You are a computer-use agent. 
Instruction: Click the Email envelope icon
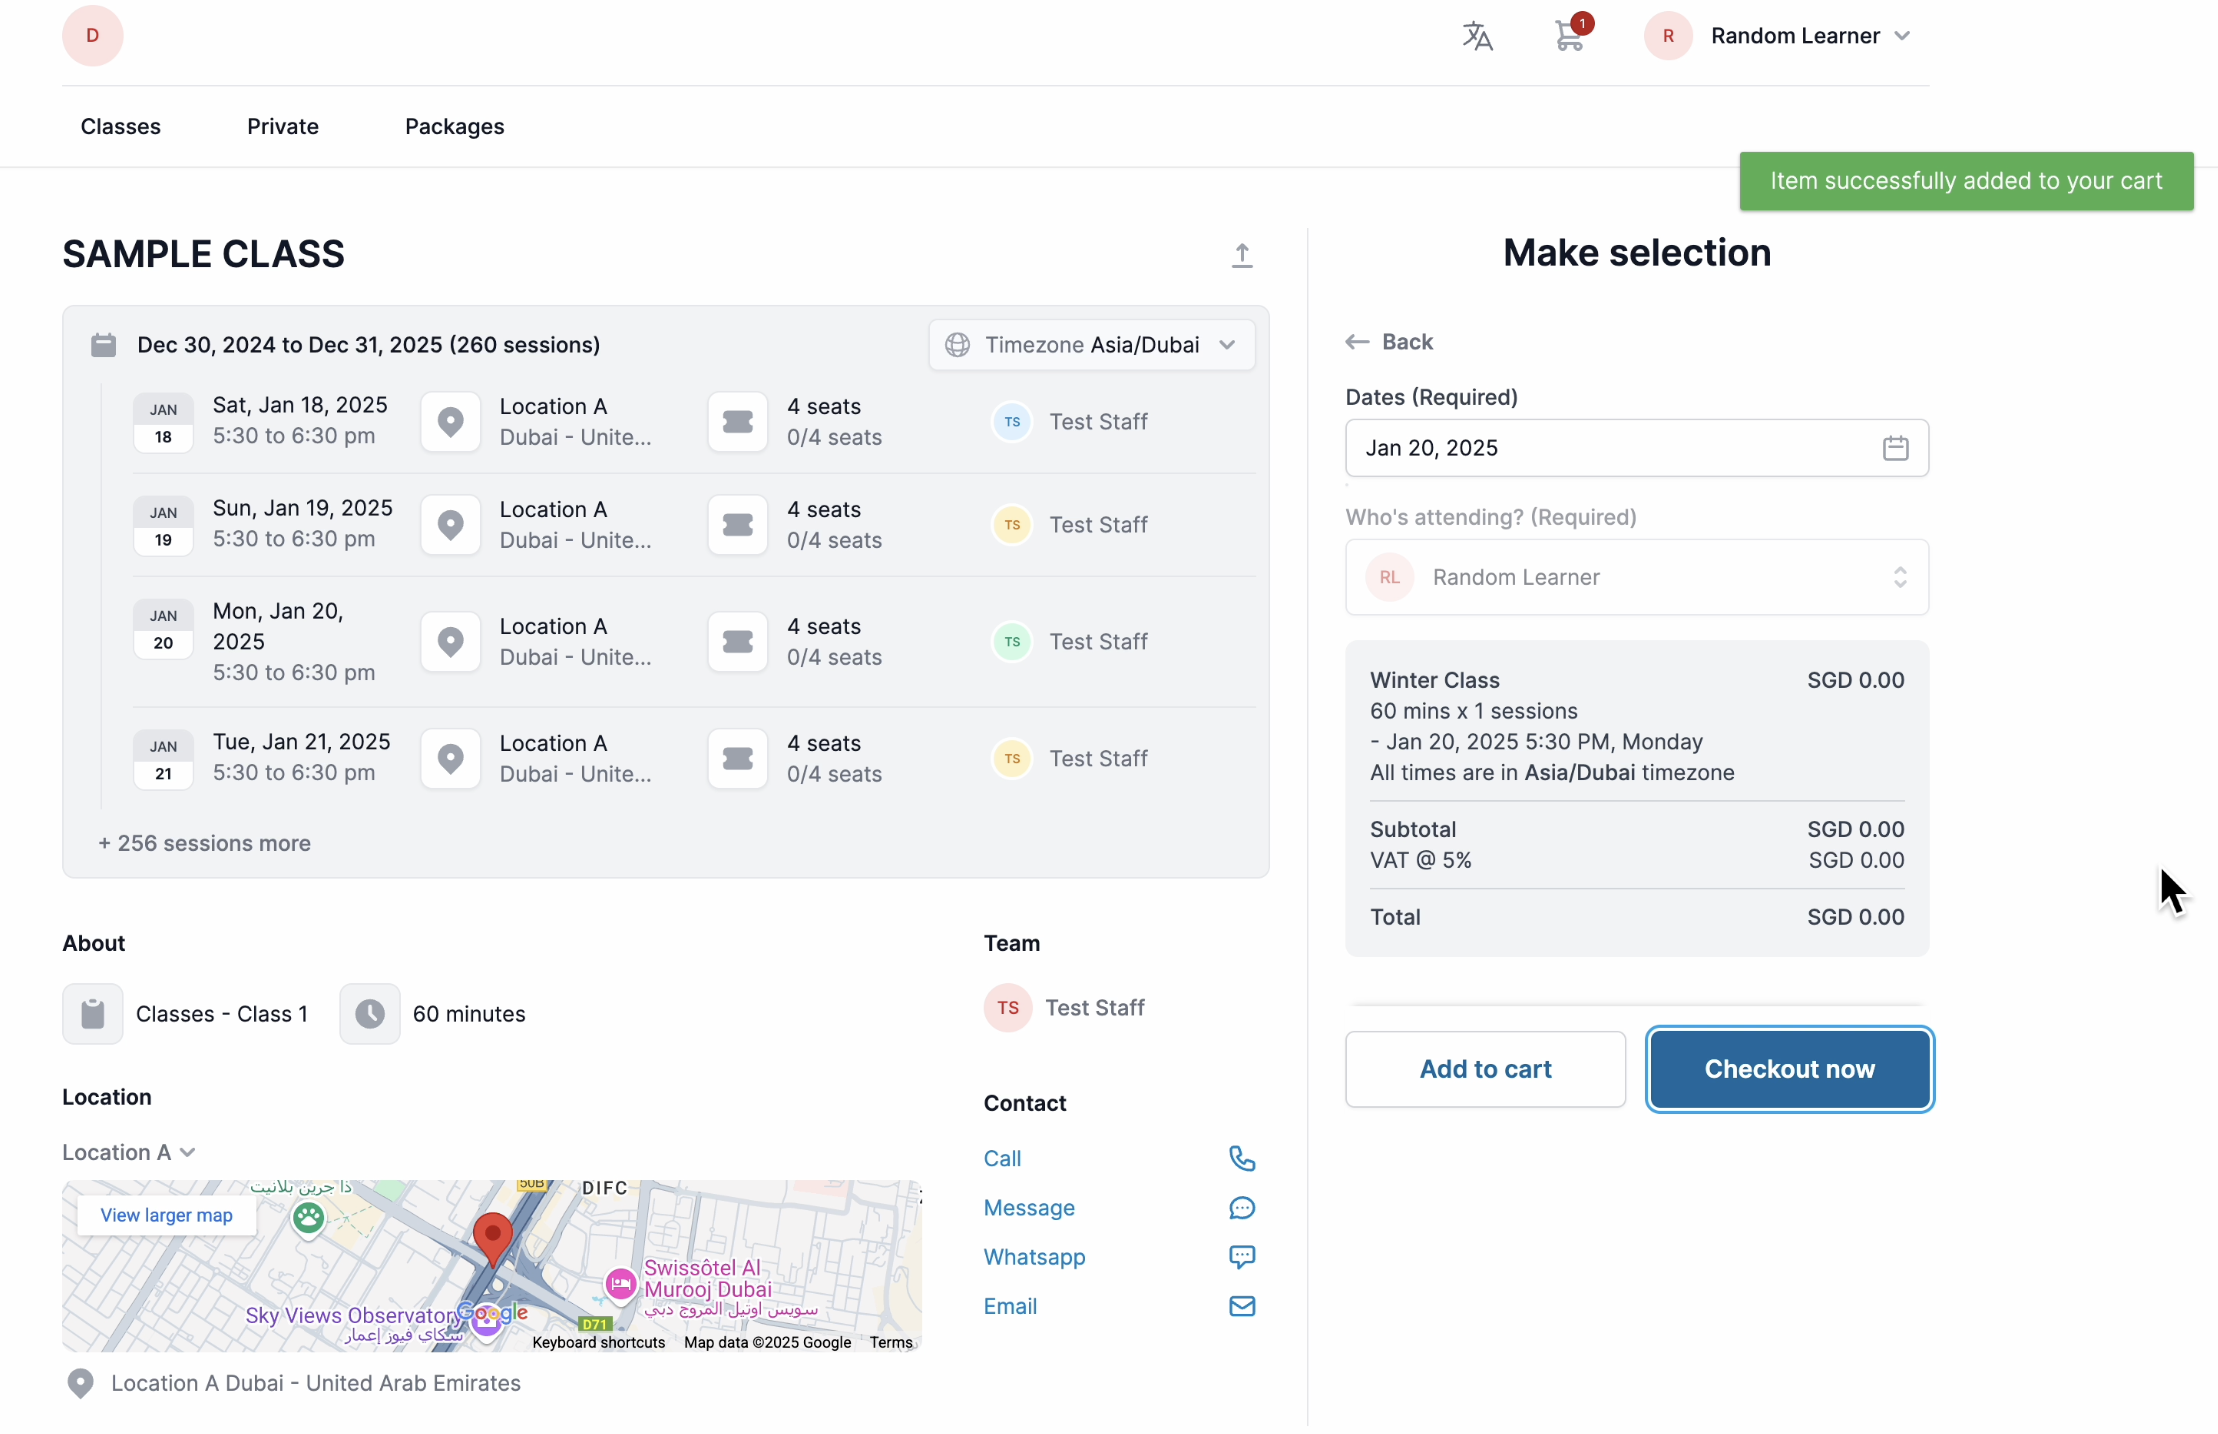1241,1306
